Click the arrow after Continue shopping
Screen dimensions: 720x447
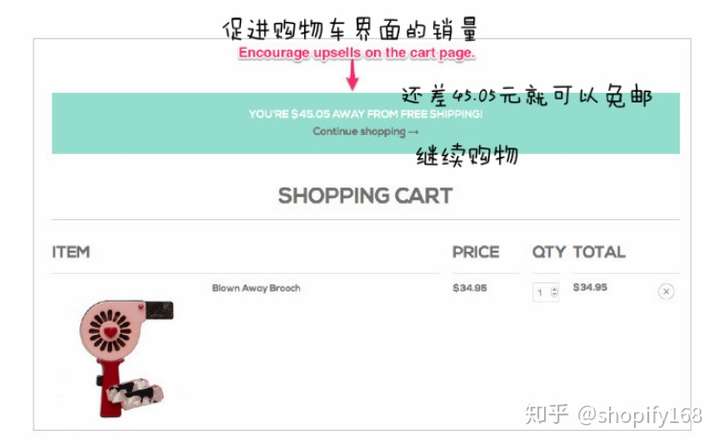coord(413,132)
